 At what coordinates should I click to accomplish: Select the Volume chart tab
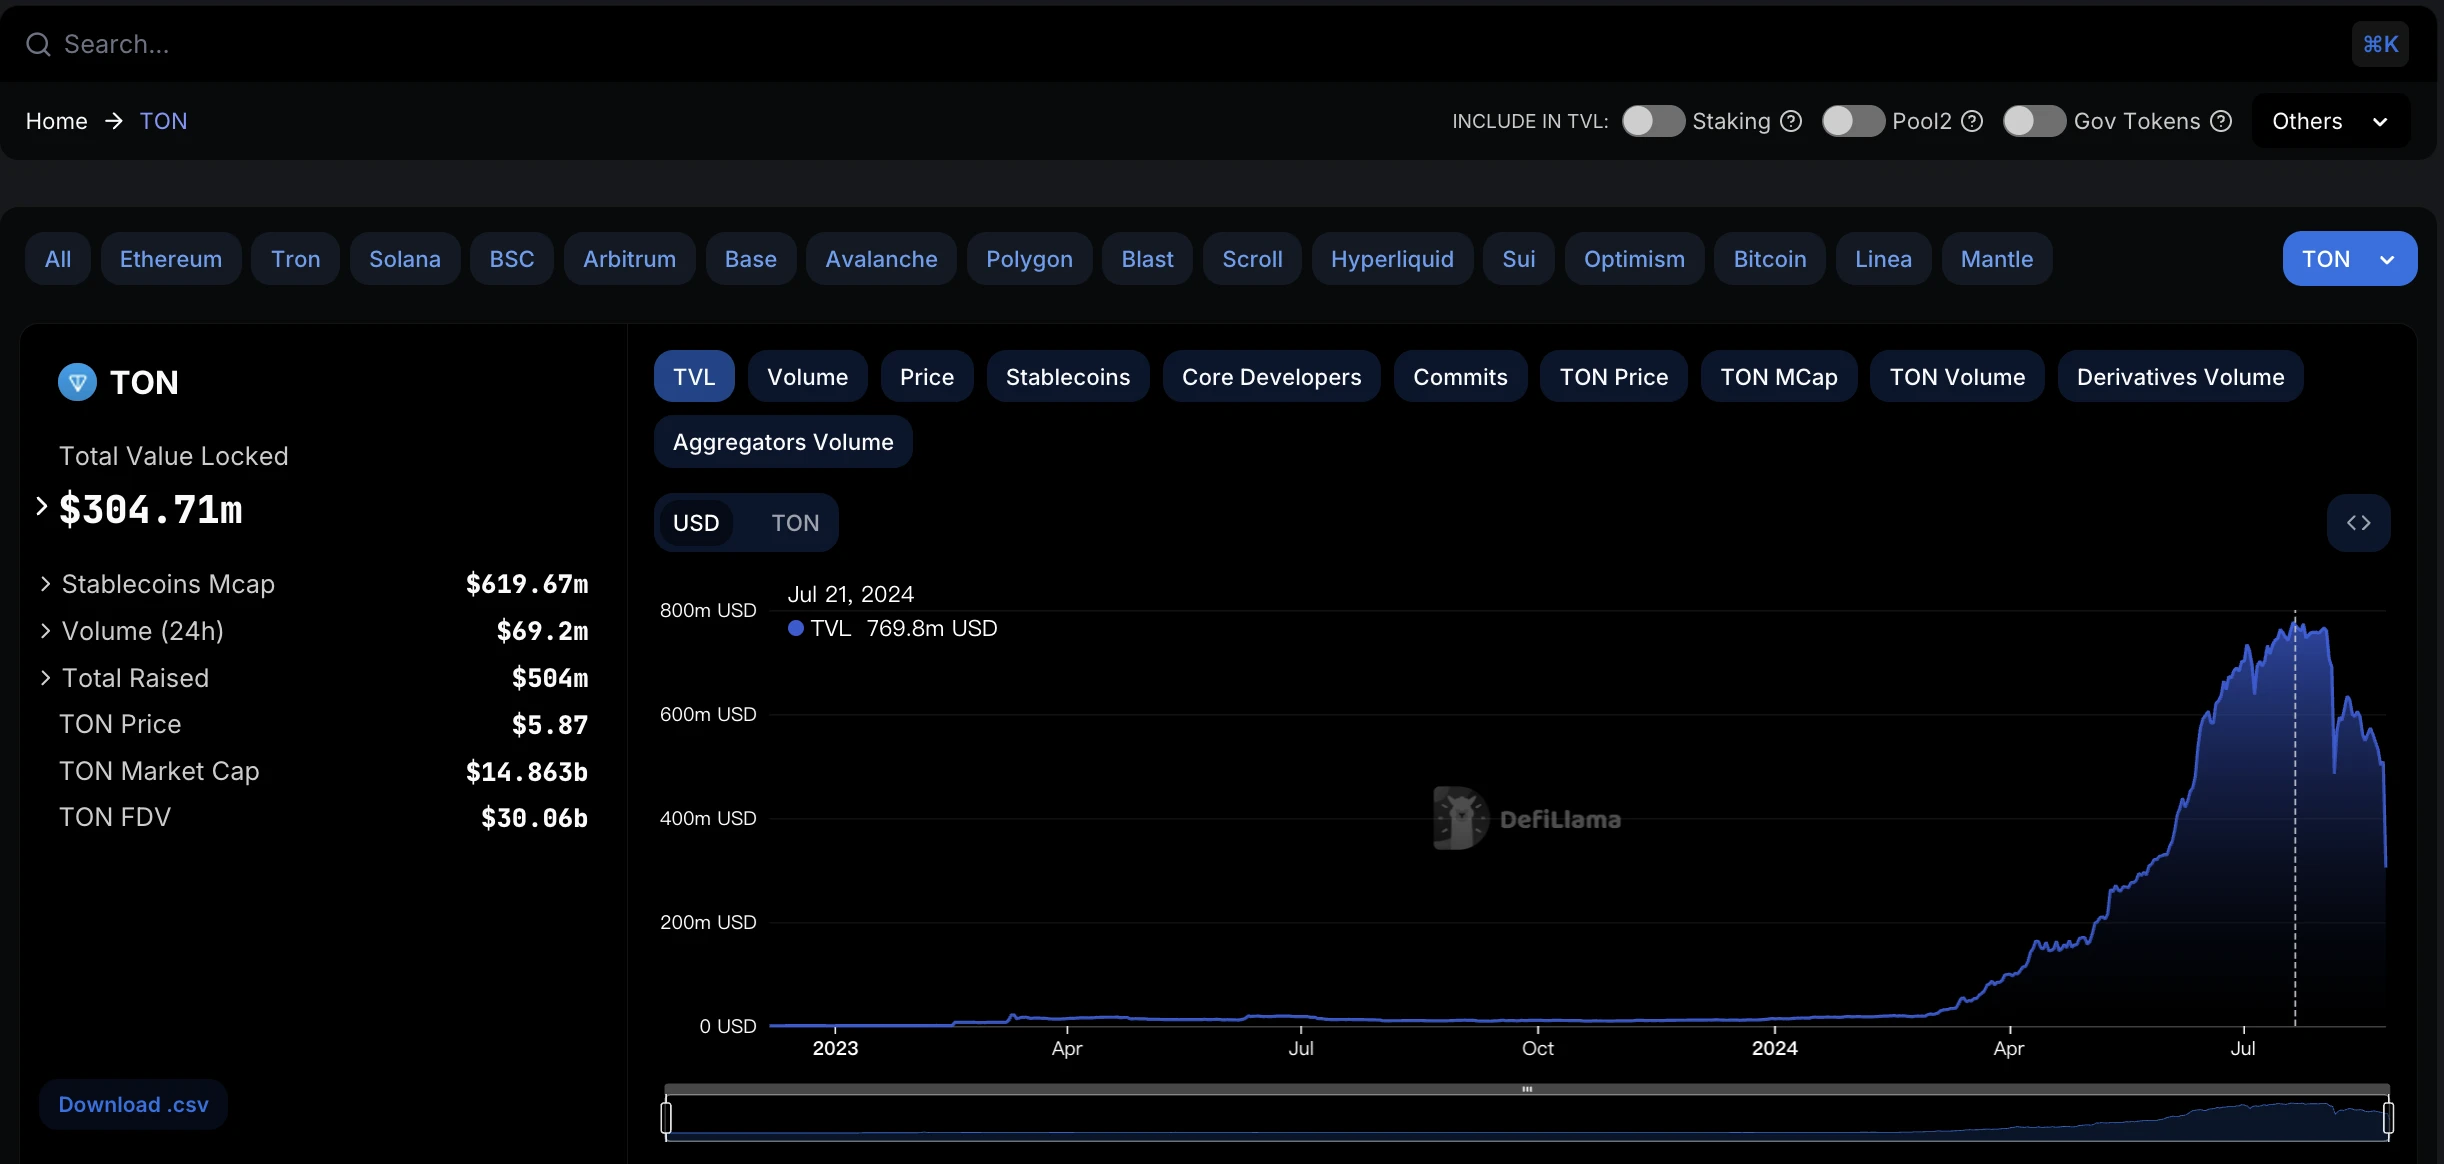(x=806, y=374)
